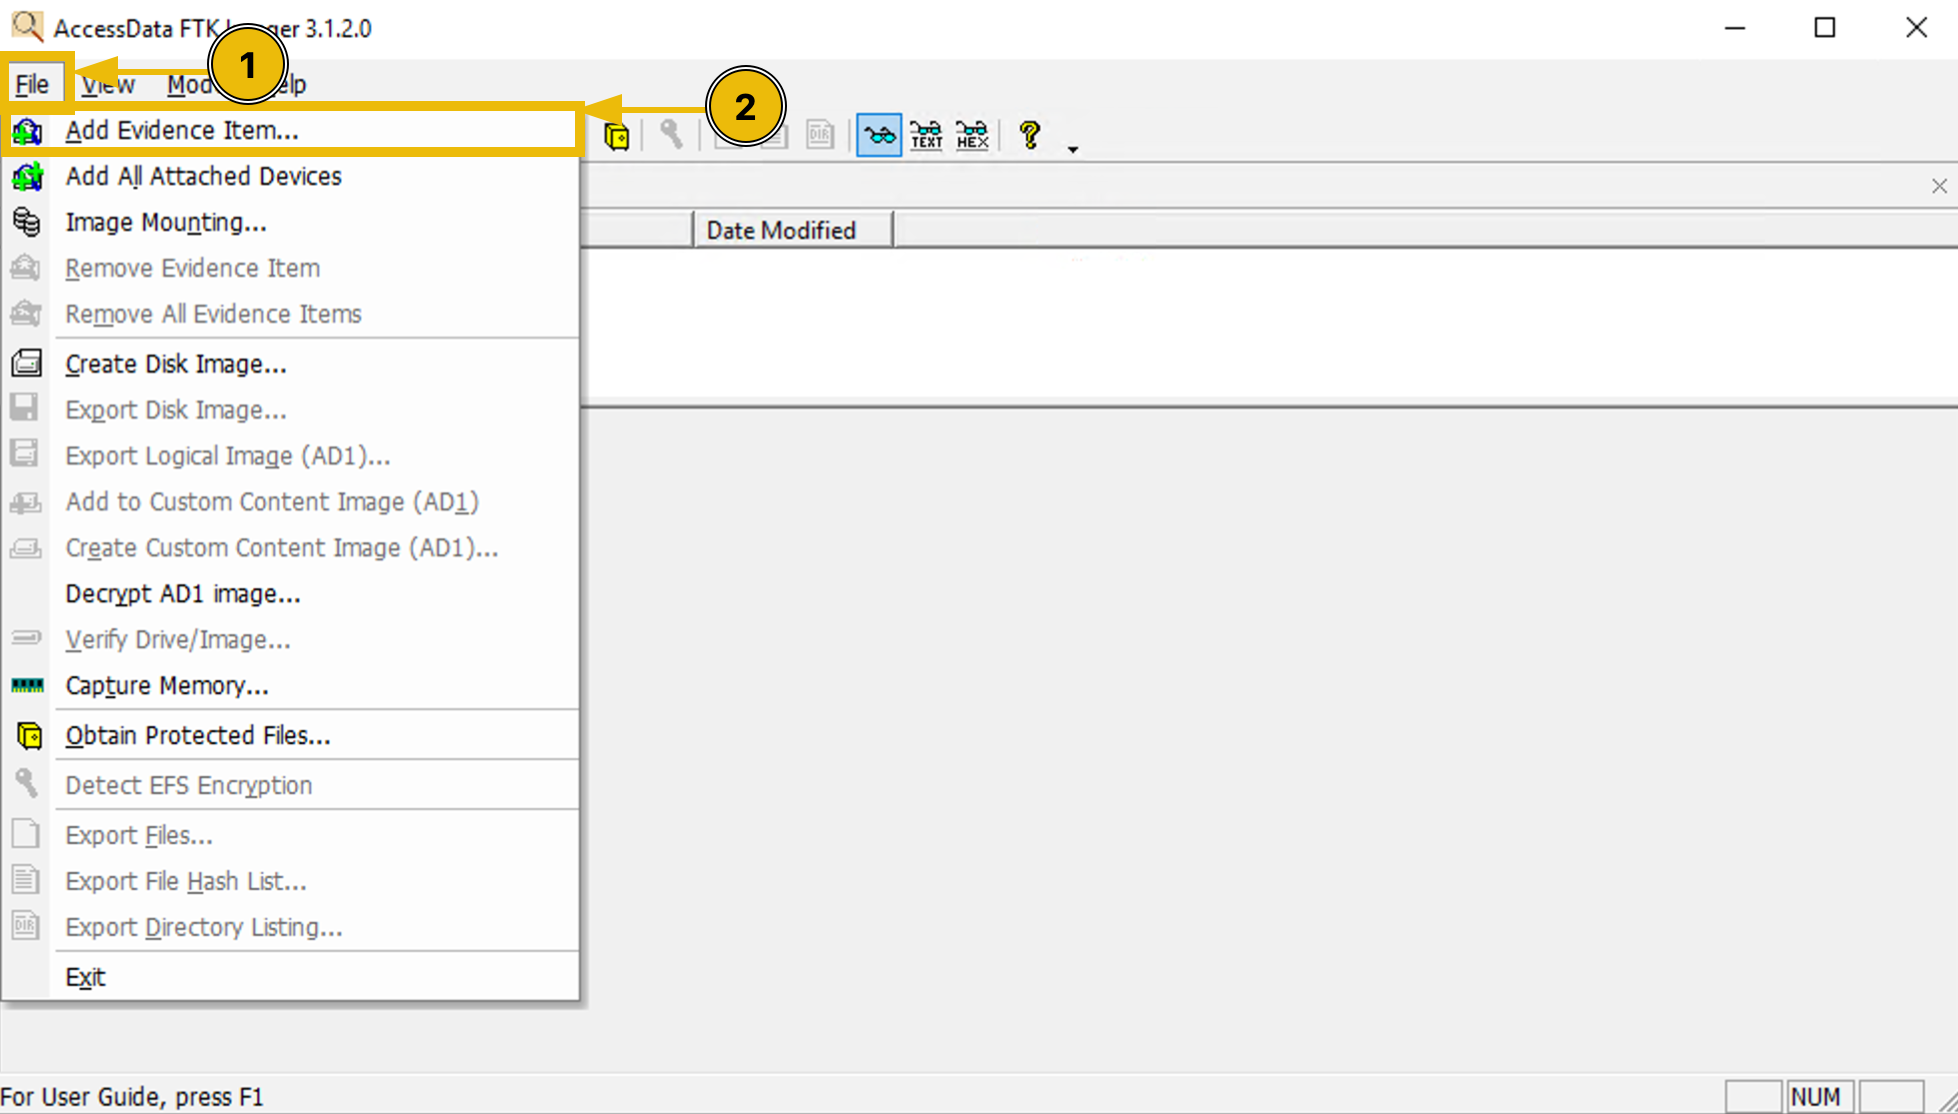Click the Detect EFS Encryption key icon
This screenshot has height=1114, width=1958.
click(27, 783)
